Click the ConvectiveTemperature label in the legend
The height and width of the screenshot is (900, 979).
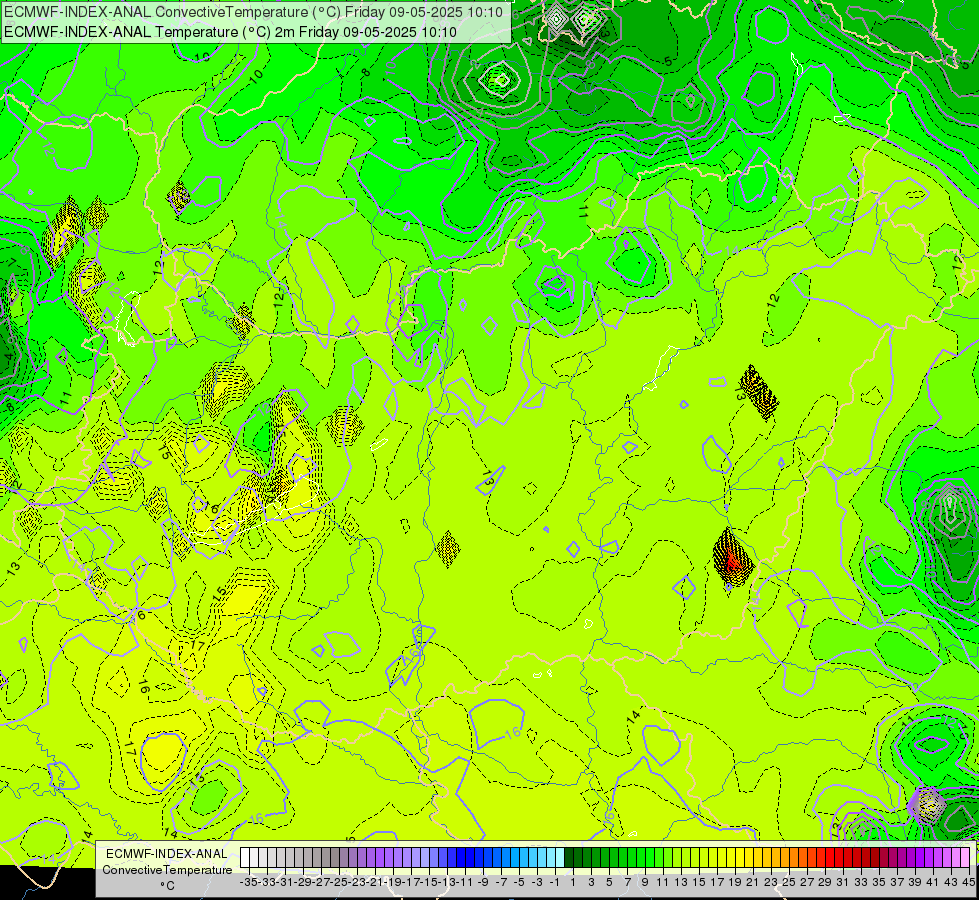167,869
